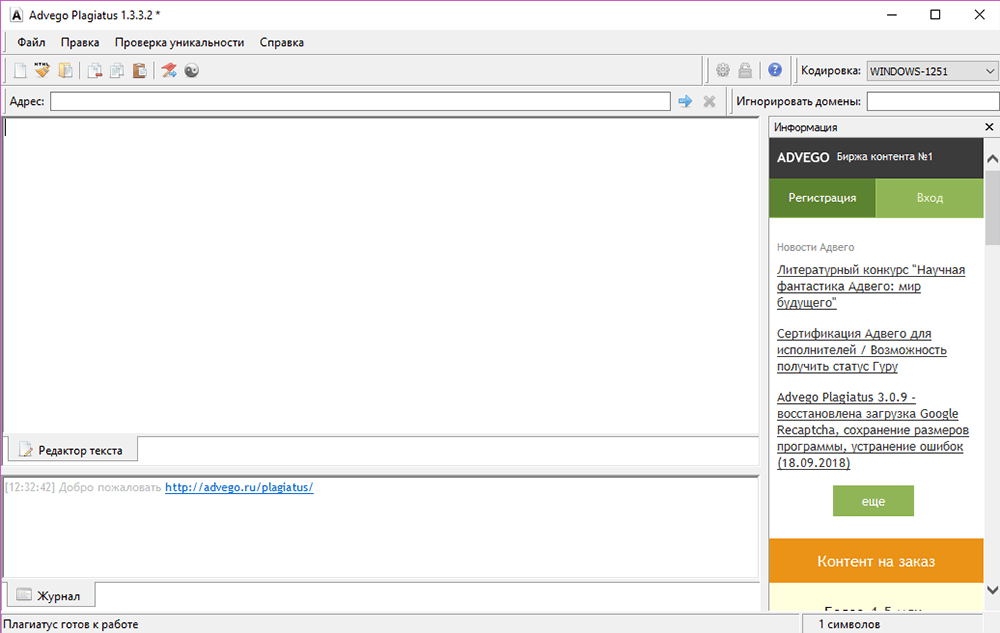Start uniqueness check with red flag icon
This screenshot has height=633, width=1000.
click(x=169, y=70)
